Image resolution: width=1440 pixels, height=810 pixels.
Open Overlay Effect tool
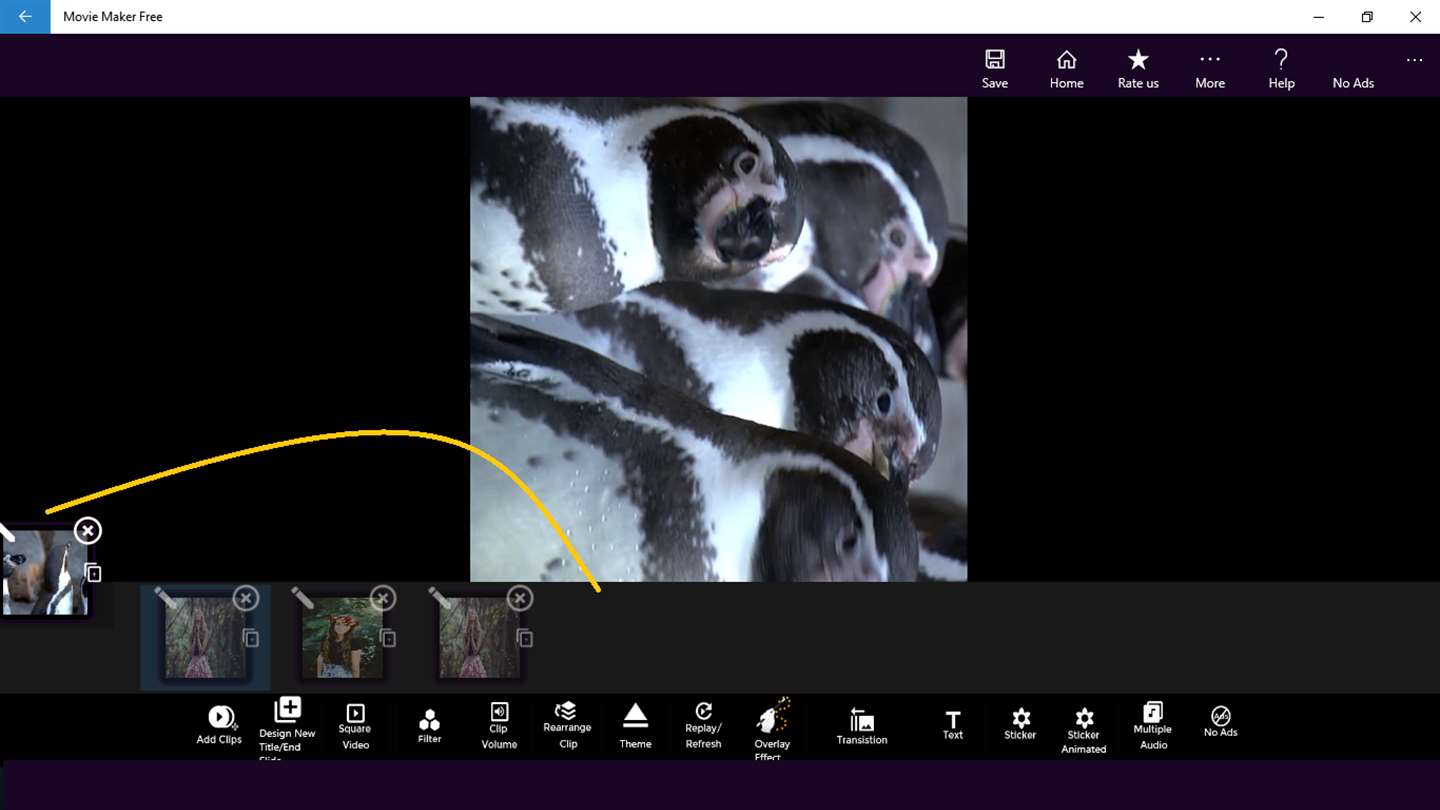(772, 728)
